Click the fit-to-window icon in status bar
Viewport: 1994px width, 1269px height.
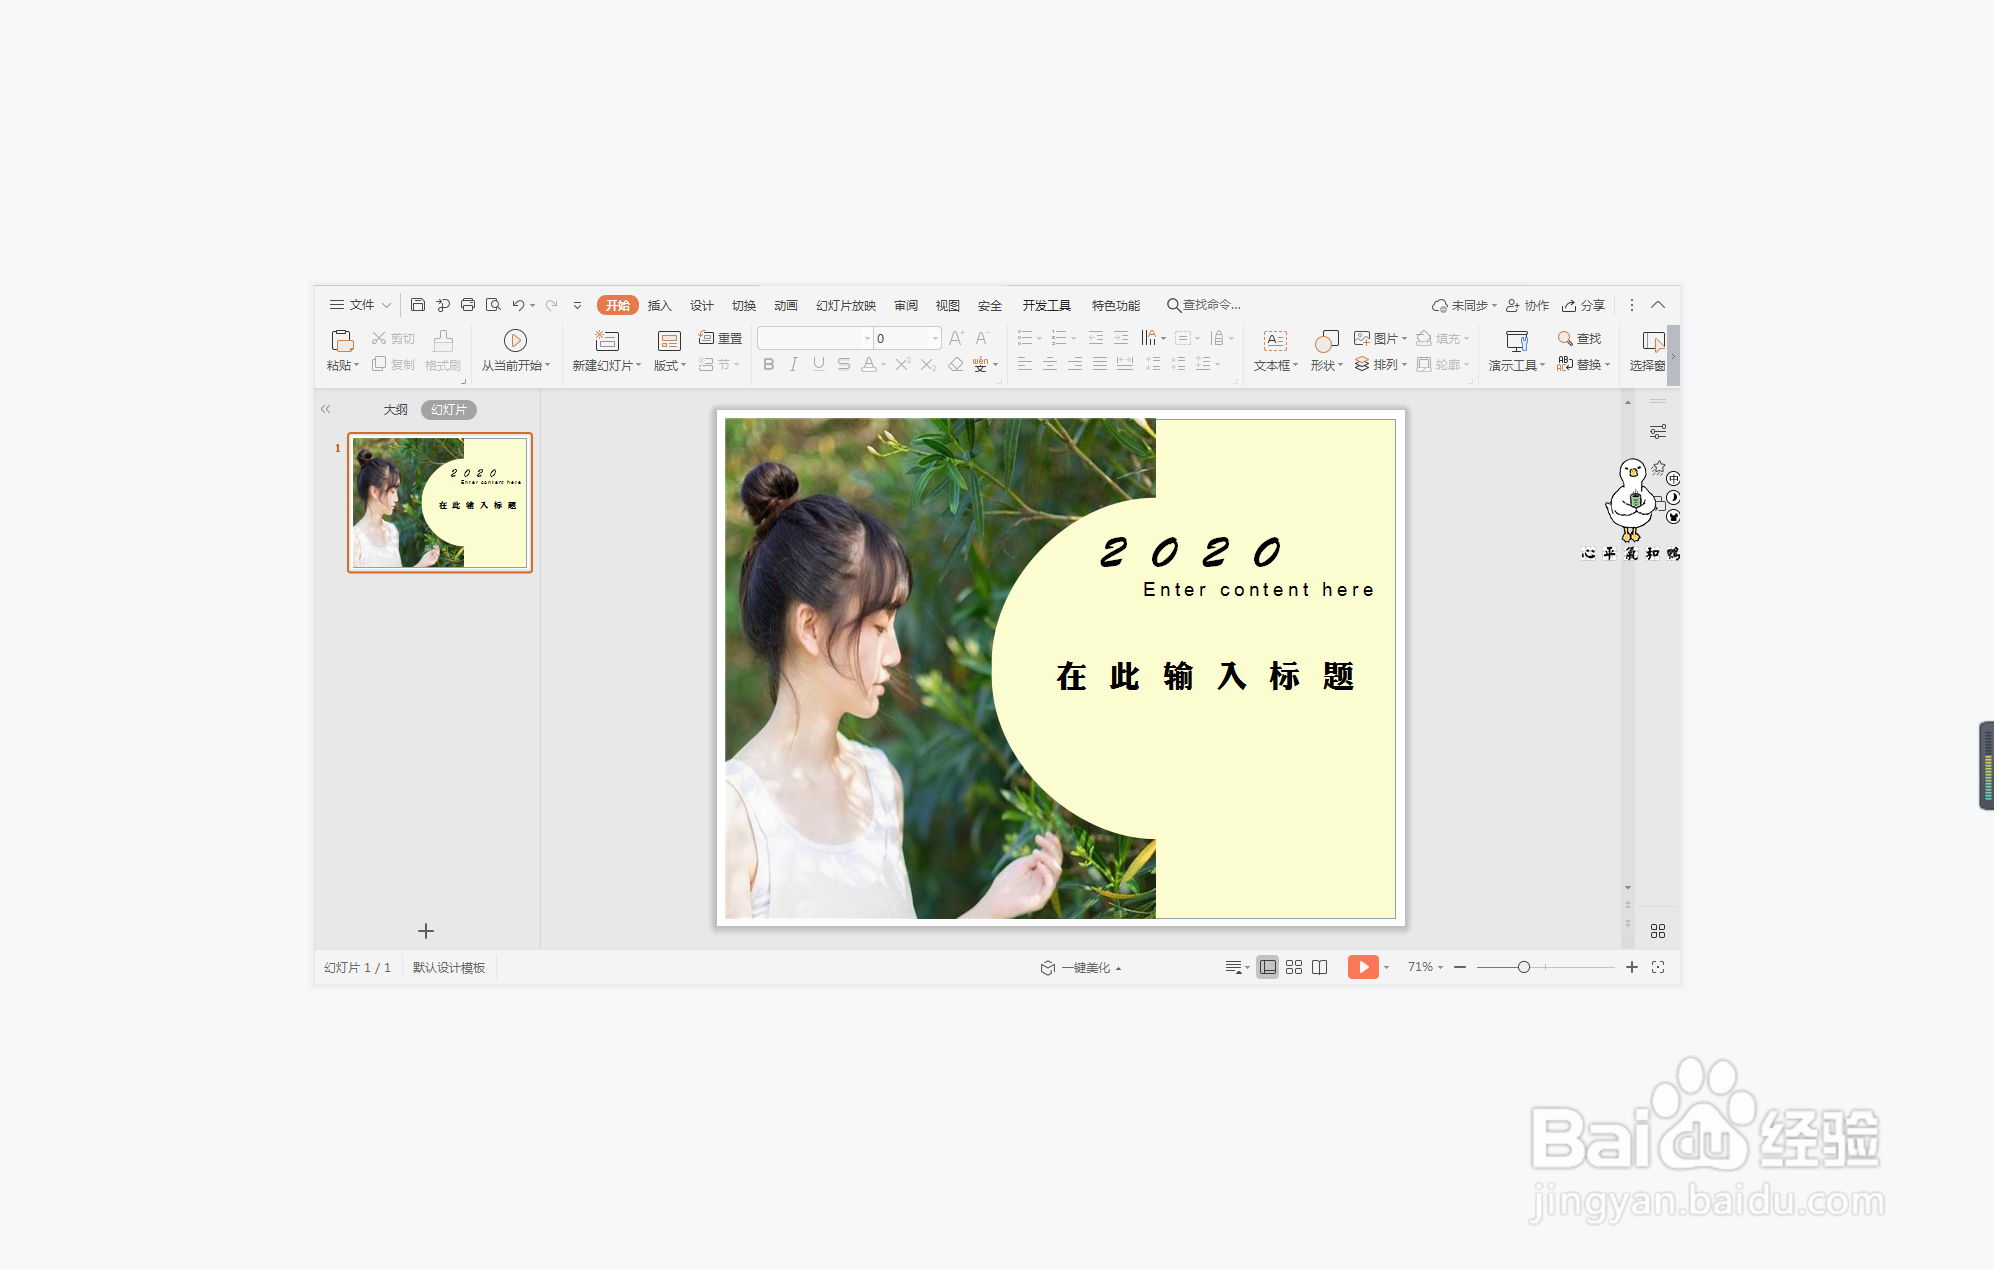[1658, 967]
